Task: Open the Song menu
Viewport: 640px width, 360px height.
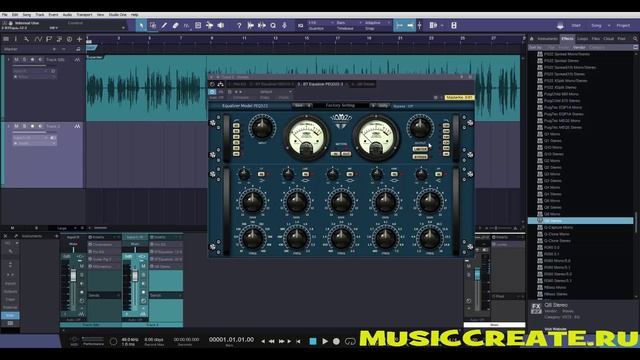Action: [x=27, y=15]
